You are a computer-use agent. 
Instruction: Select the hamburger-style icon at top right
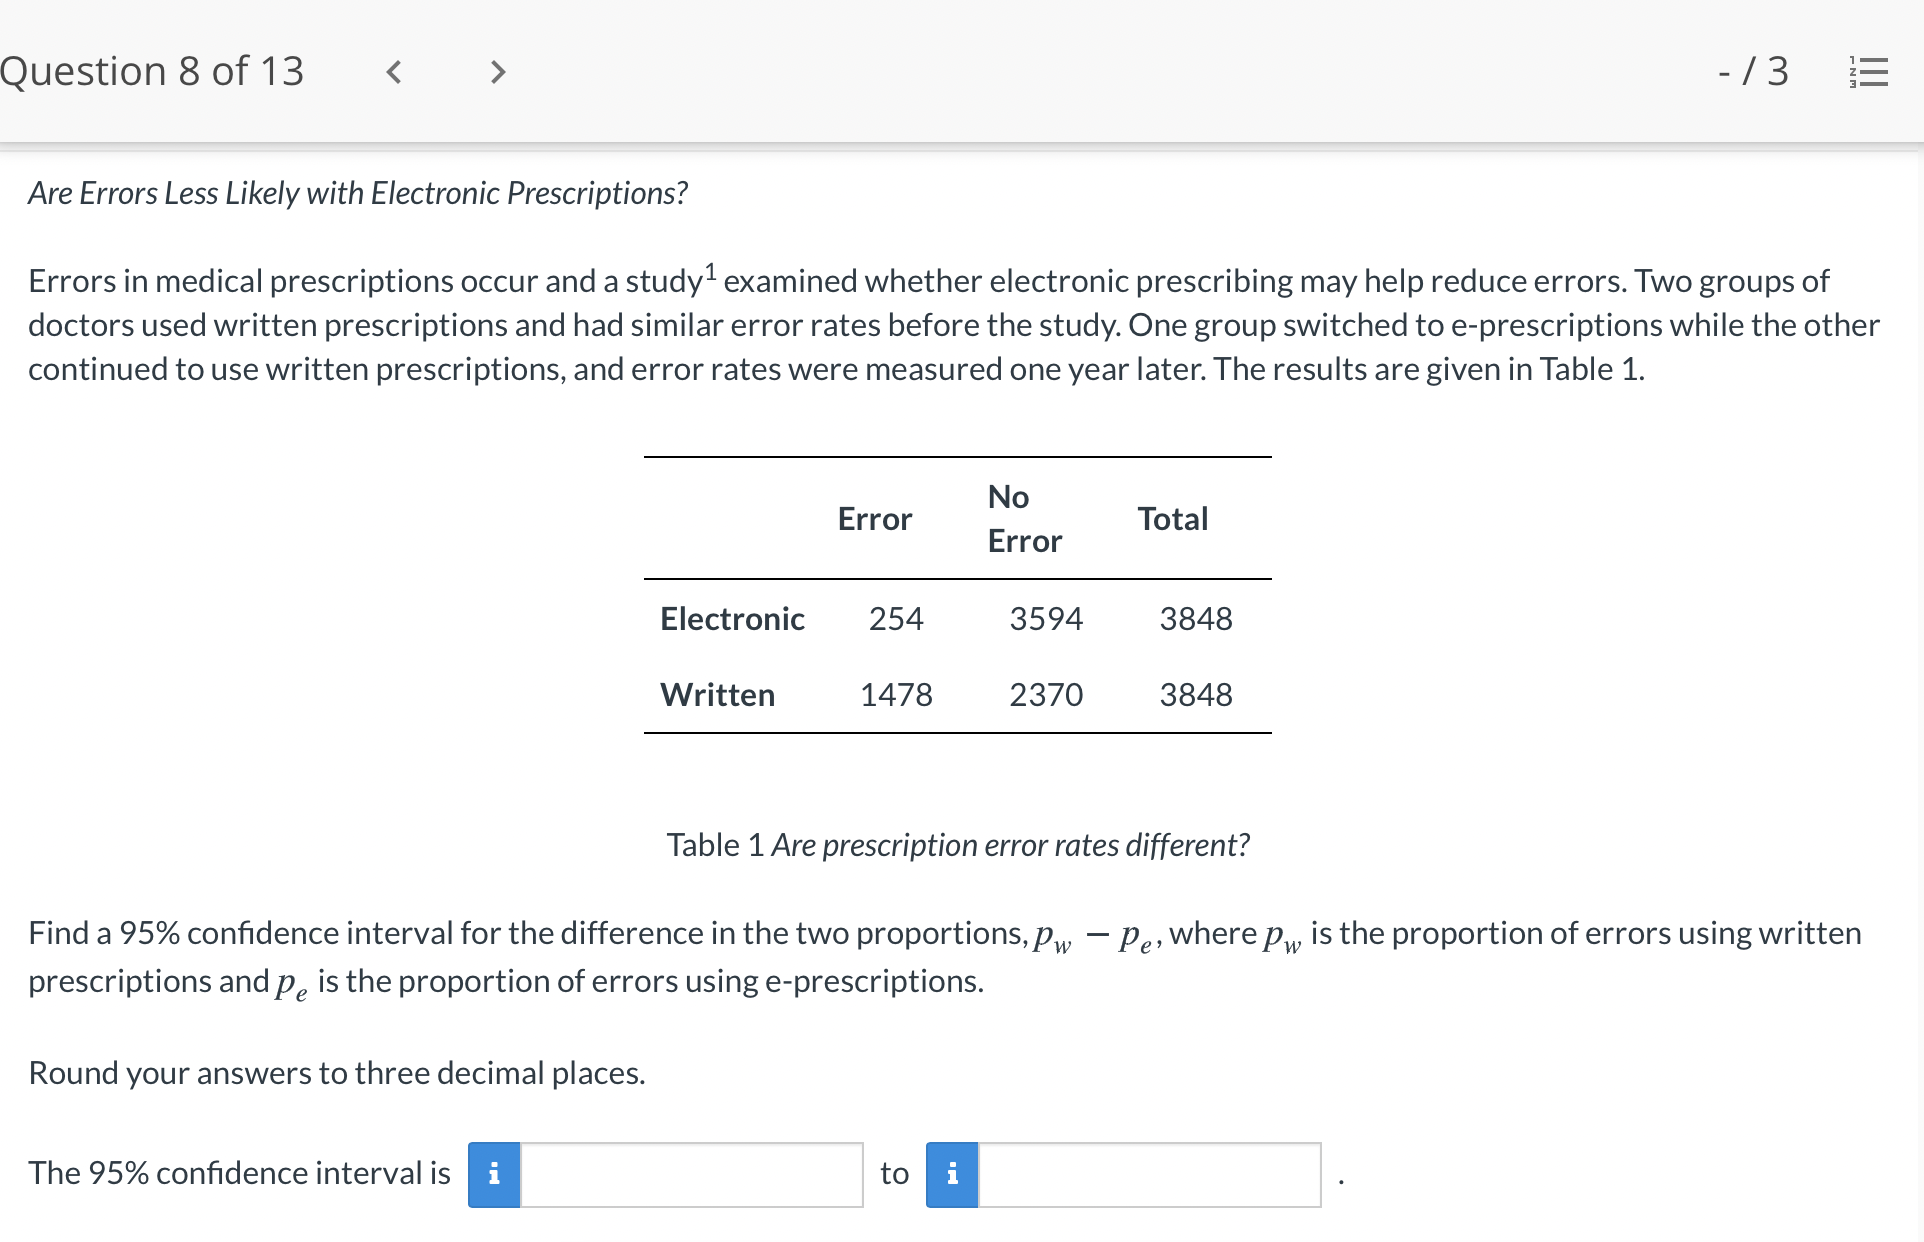[x=1872, y=70]
